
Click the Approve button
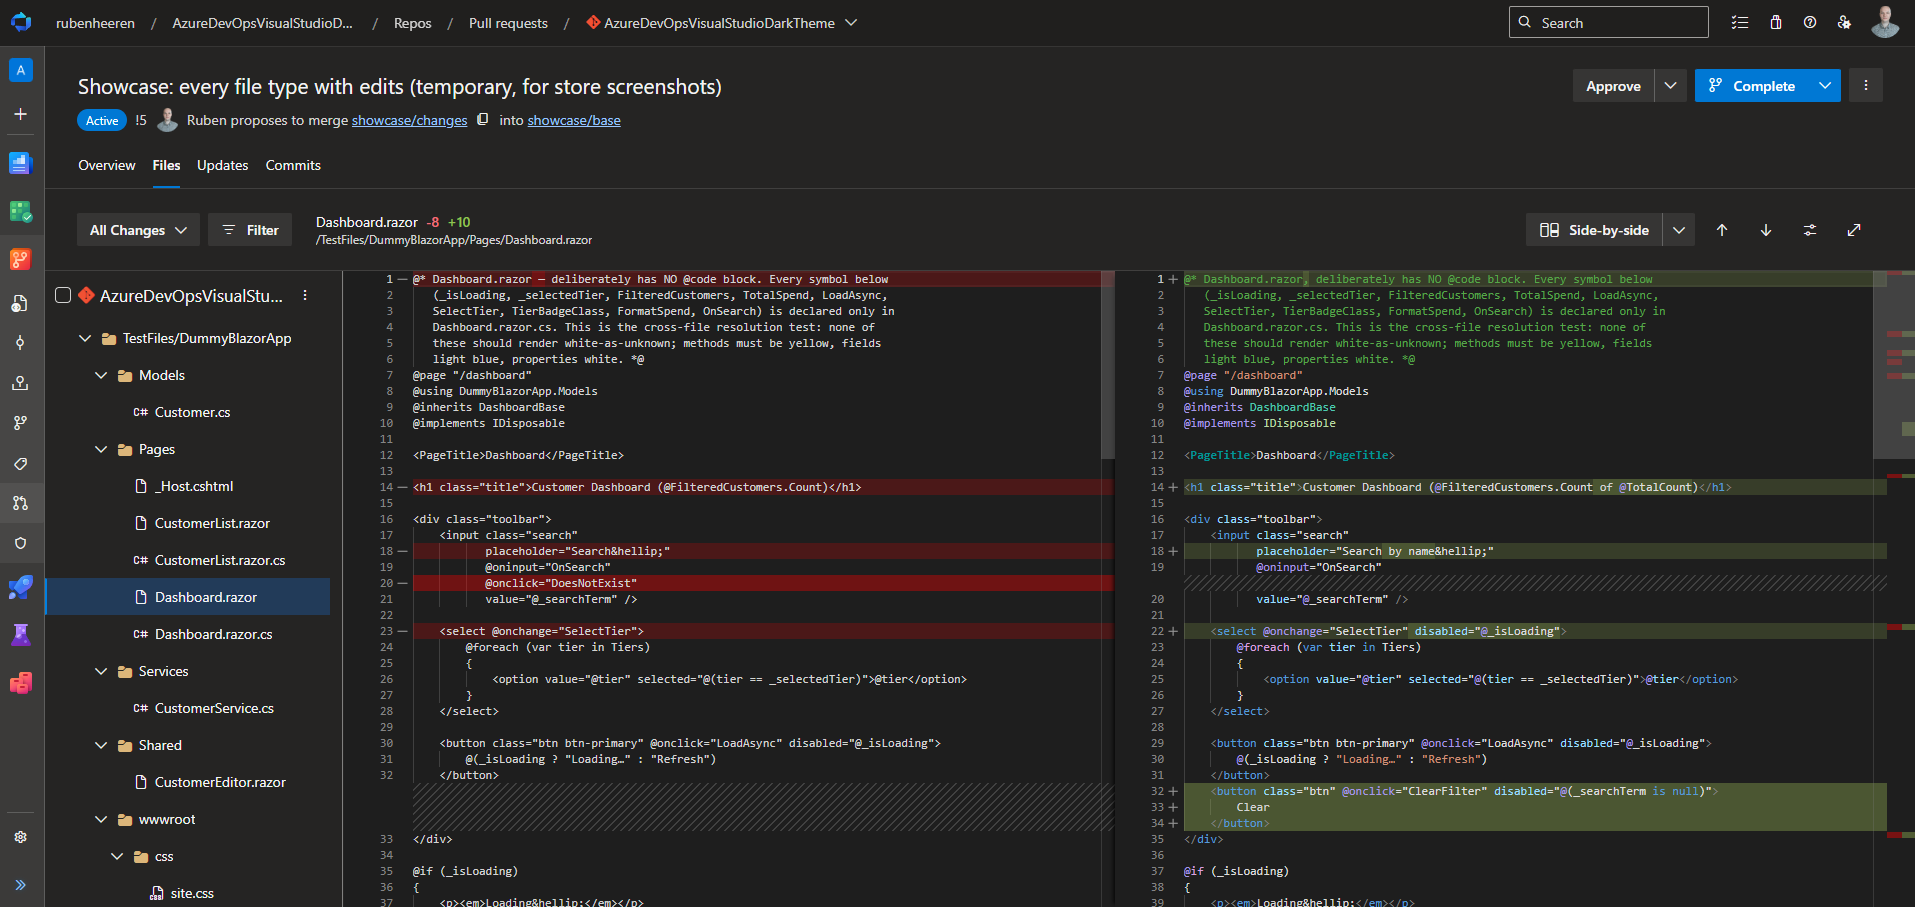1613,86
